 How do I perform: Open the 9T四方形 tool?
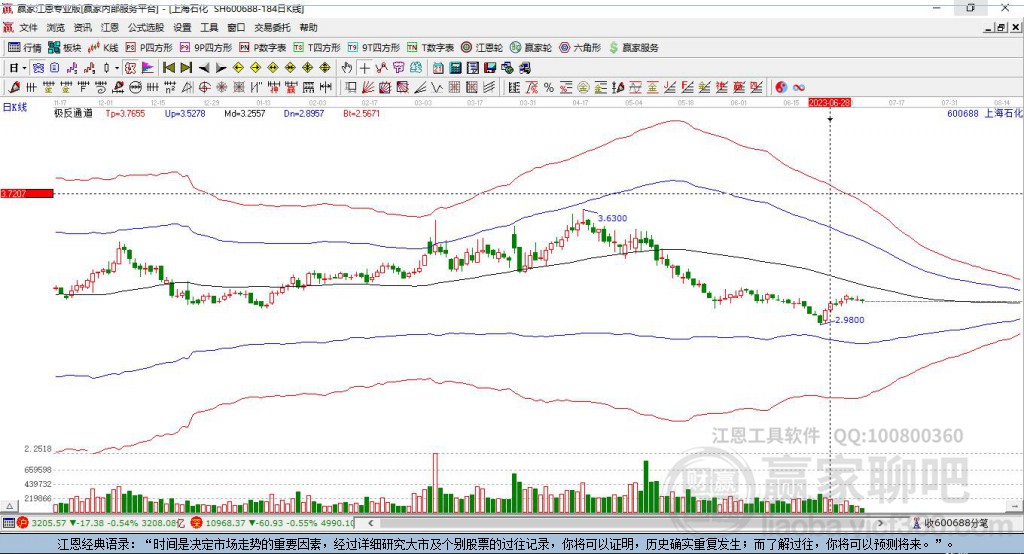click(x=374, y=48)
